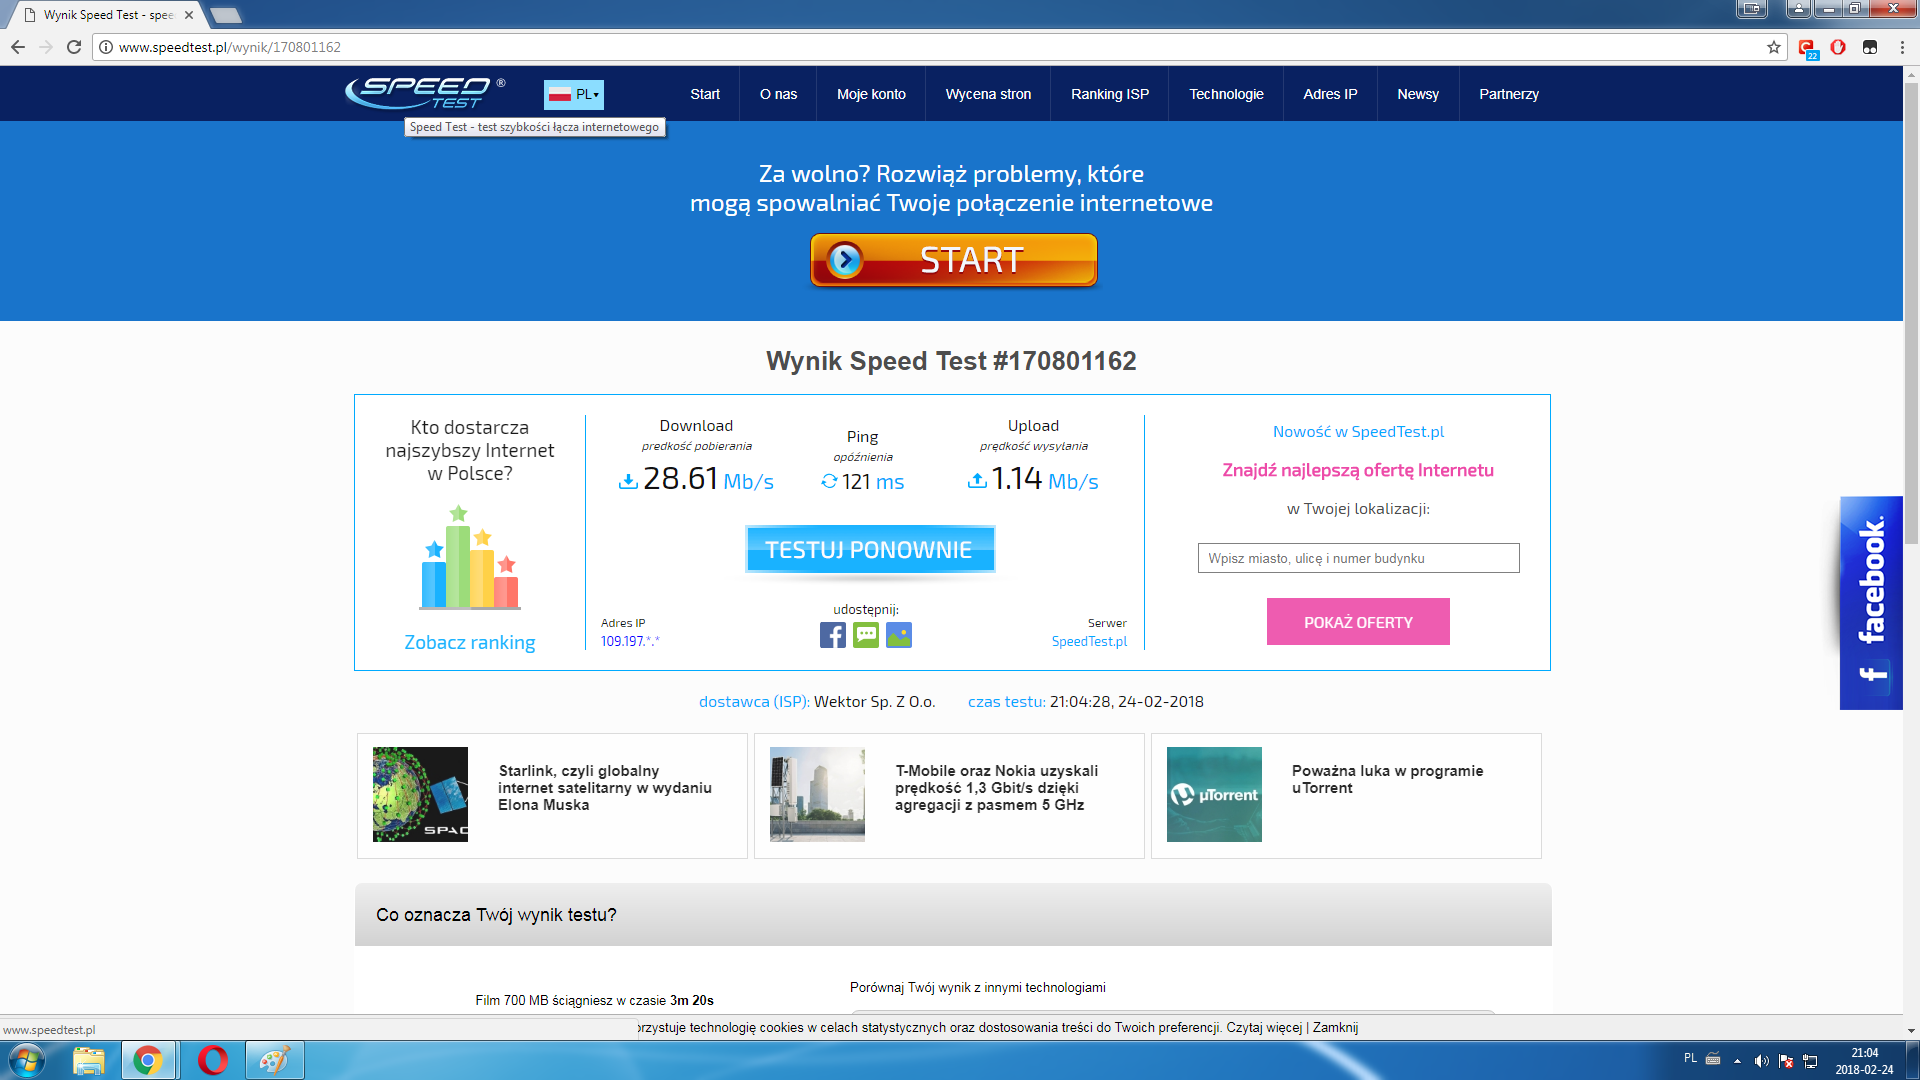Open the 'Zobacz ranking' link
The image size is (1920, 1080).
[470, 642]
